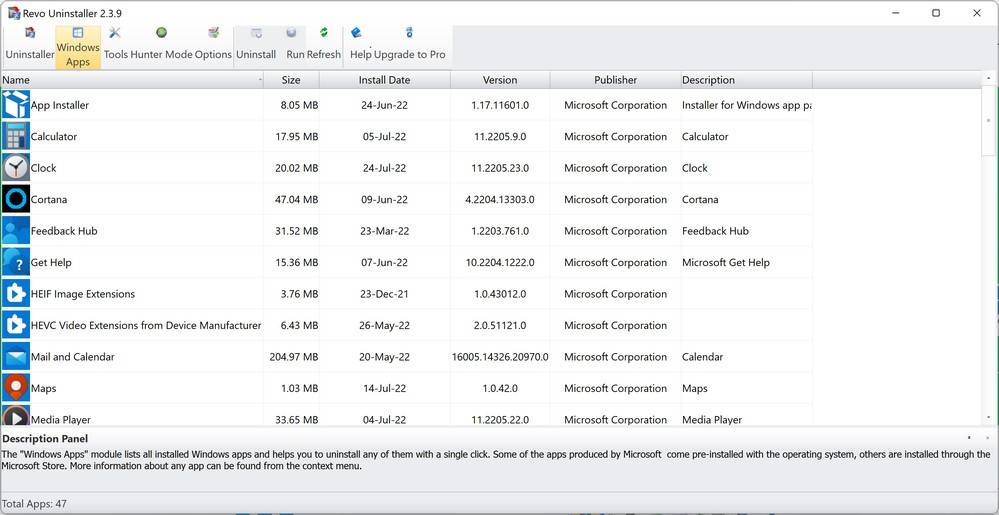This screenshot has height=515, width=999.
Task: Click the Run toolbar button
Action: 295,44
